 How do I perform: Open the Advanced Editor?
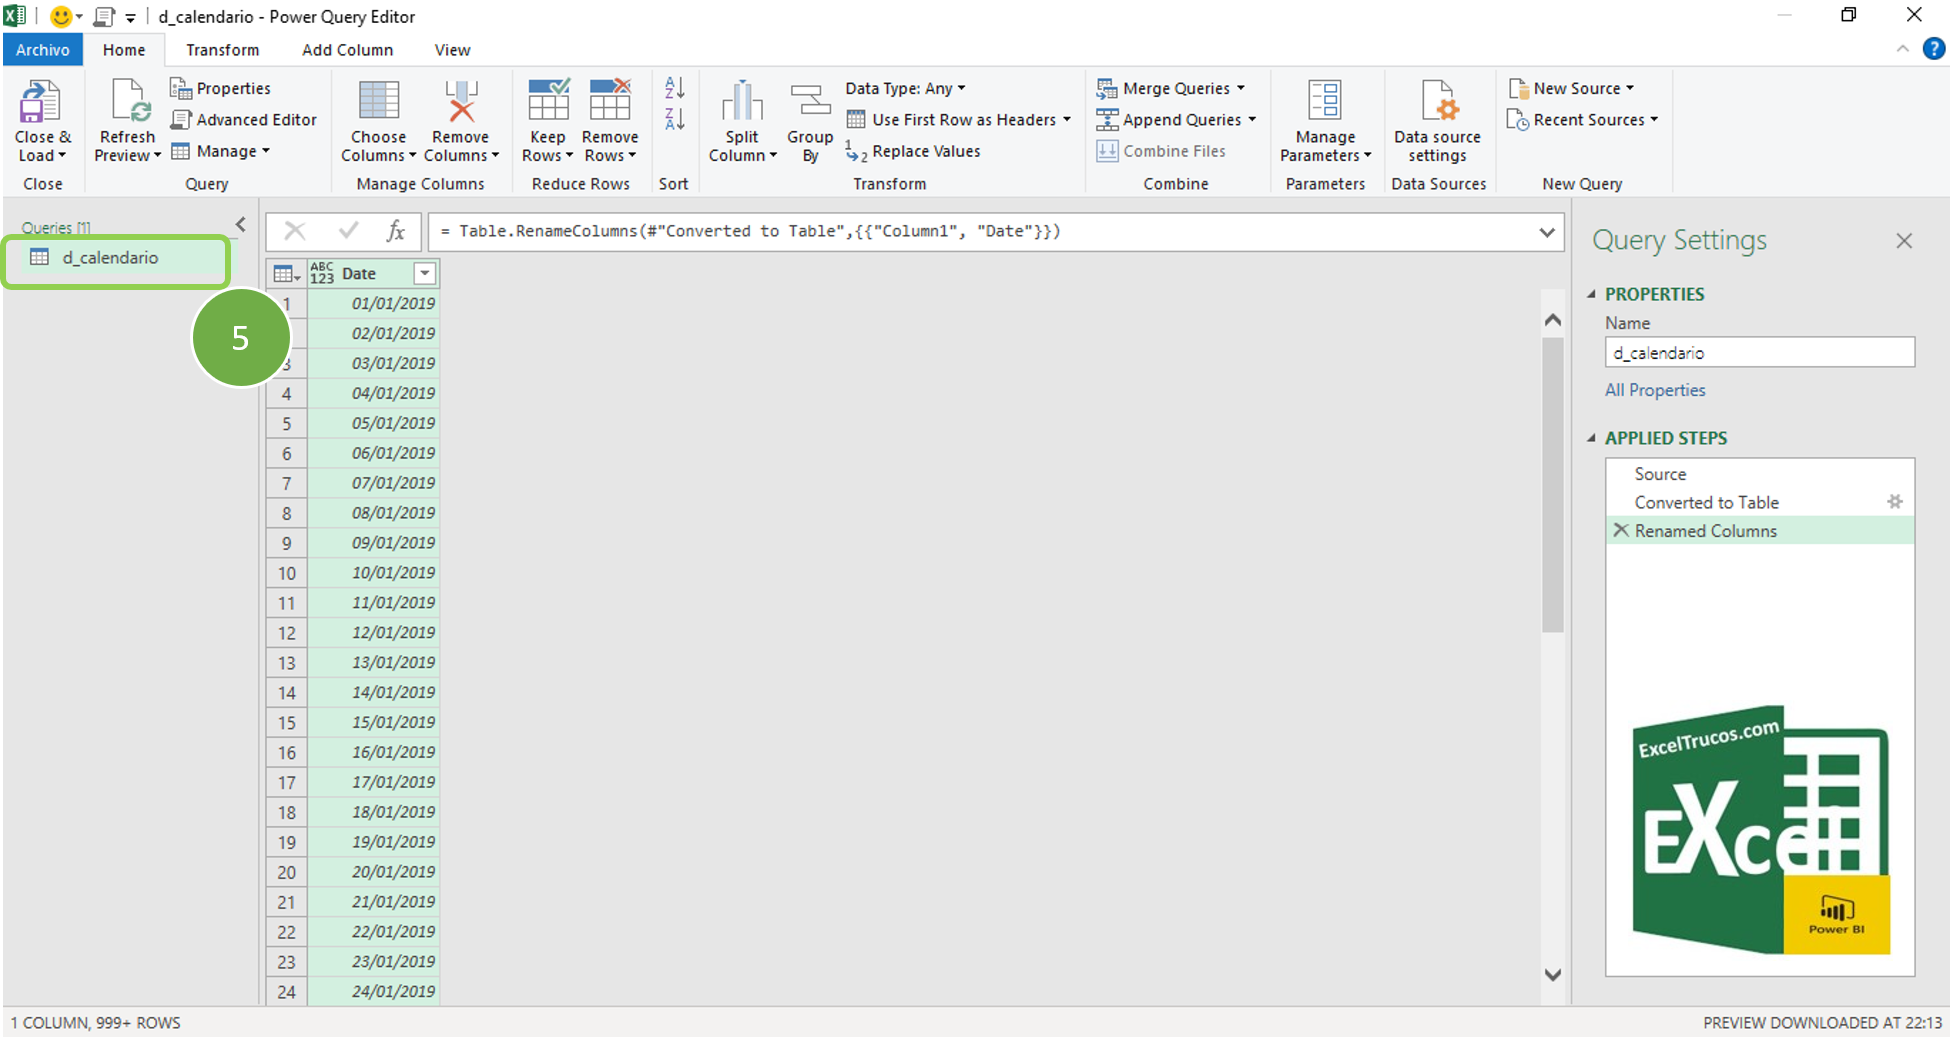click(x=245, y=120)
